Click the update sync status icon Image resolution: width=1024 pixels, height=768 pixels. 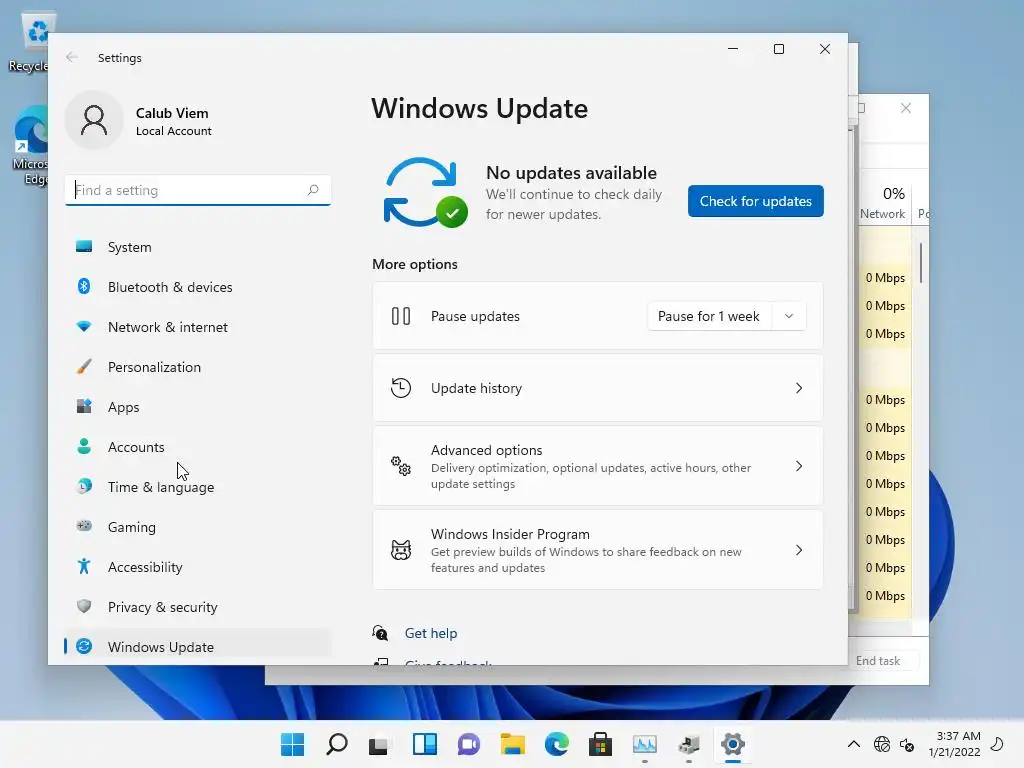425,193
